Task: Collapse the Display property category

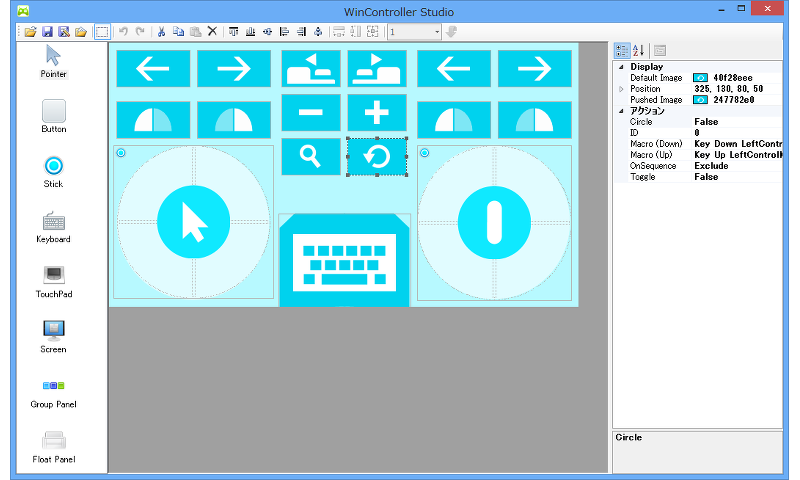Action: tap(621, 67)
